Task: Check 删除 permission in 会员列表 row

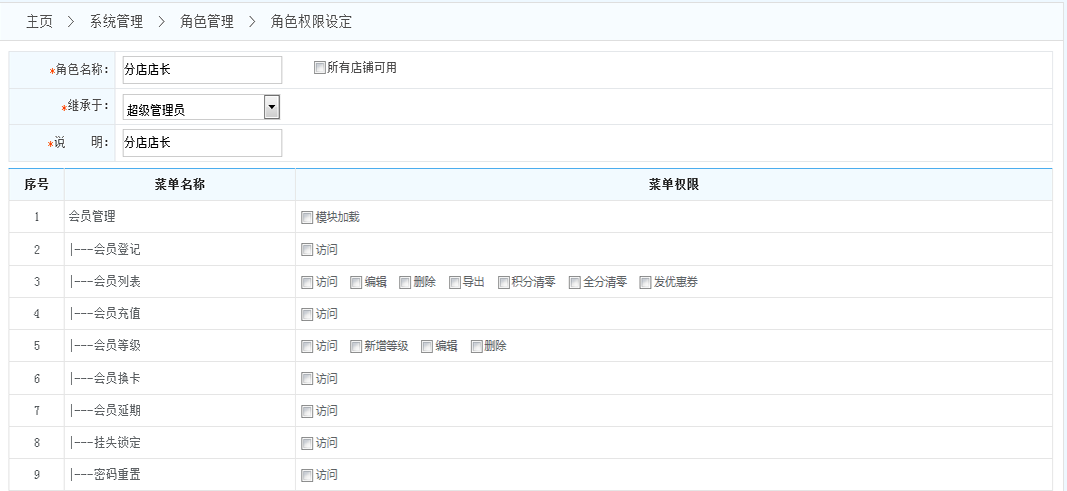Action: pos(405,282)
